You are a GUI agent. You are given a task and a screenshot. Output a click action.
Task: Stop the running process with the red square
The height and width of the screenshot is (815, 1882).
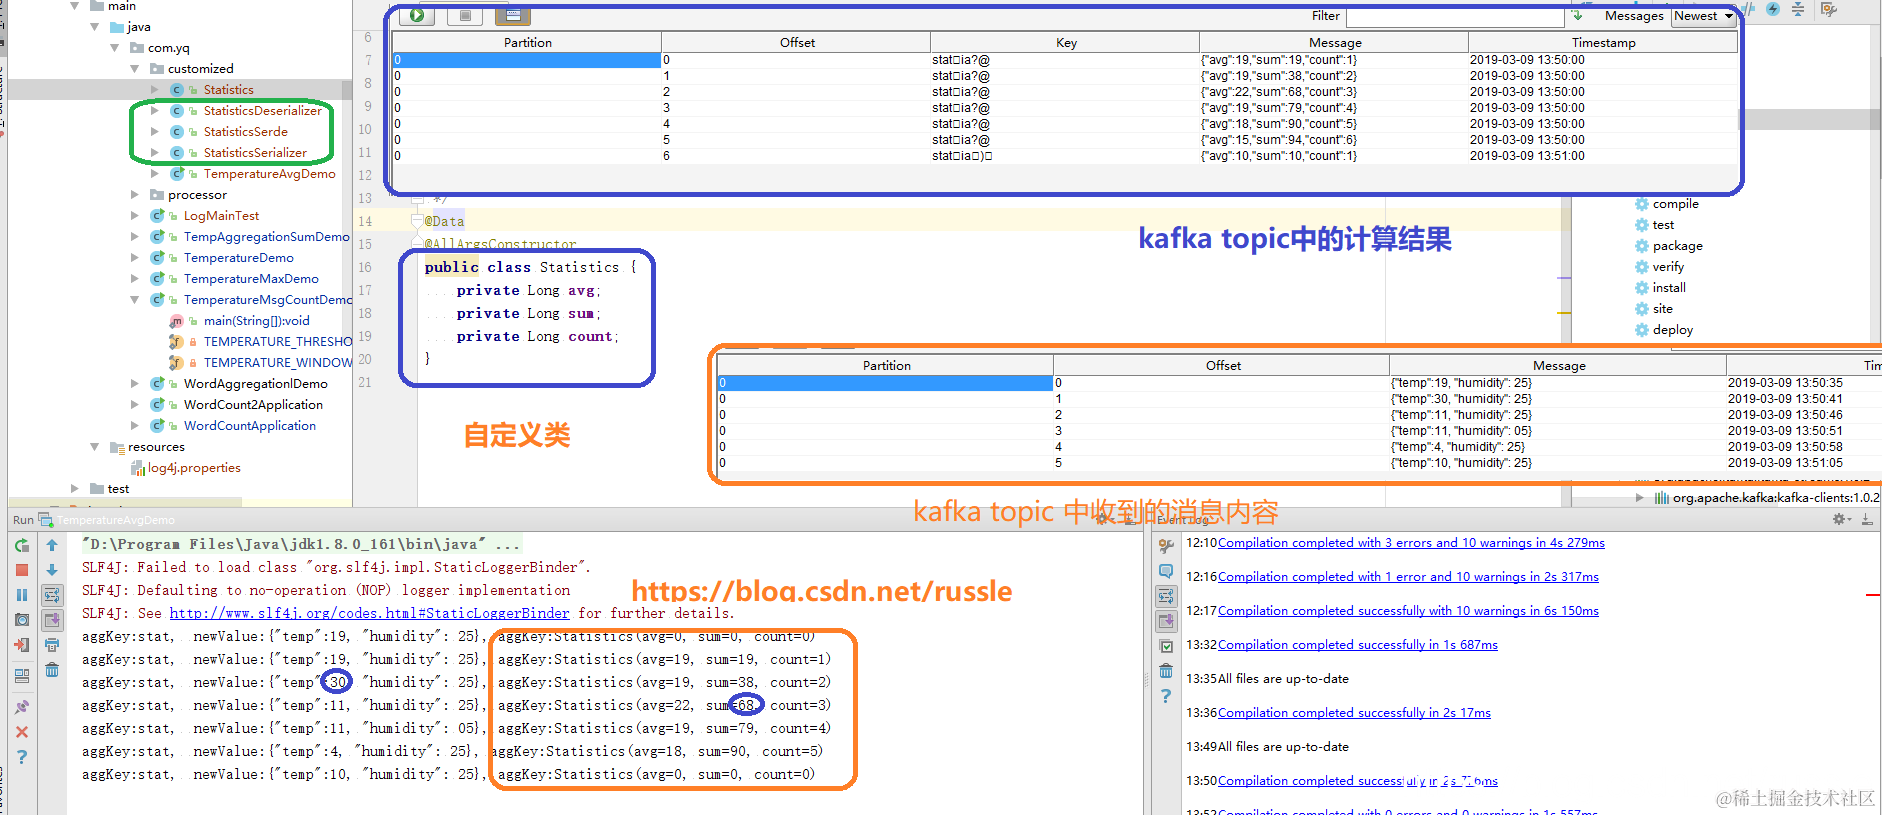point(22,570)
